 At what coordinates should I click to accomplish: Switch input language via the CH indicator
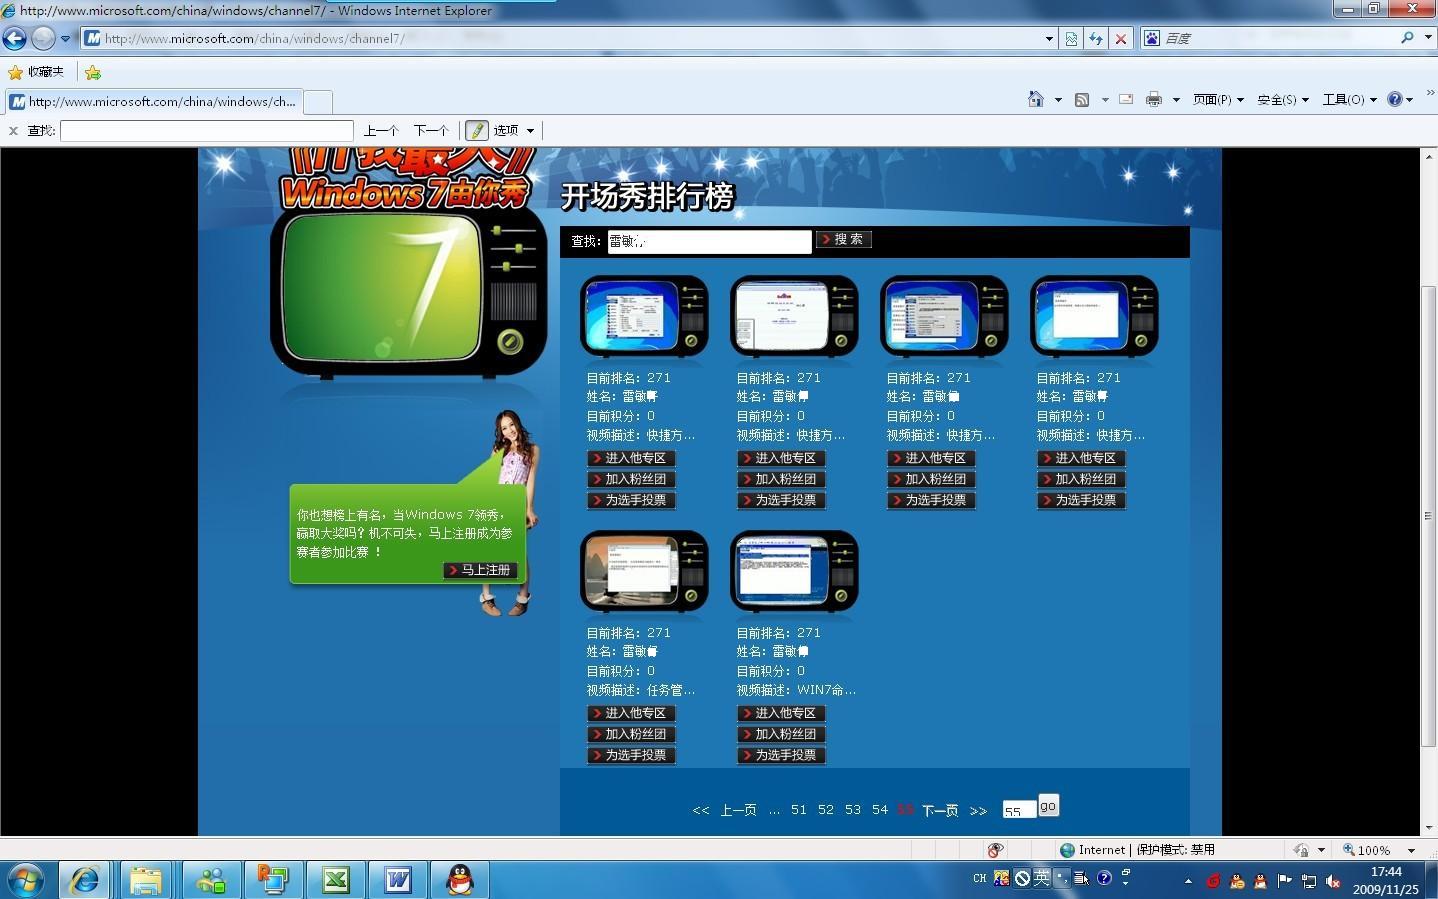tap(979, 877)
